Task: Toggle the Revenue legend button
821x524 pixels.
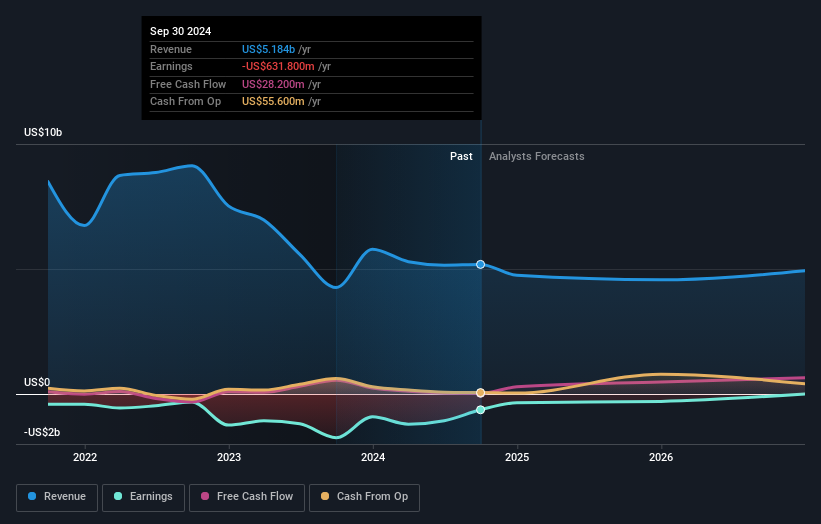Action: pos(57,497)
